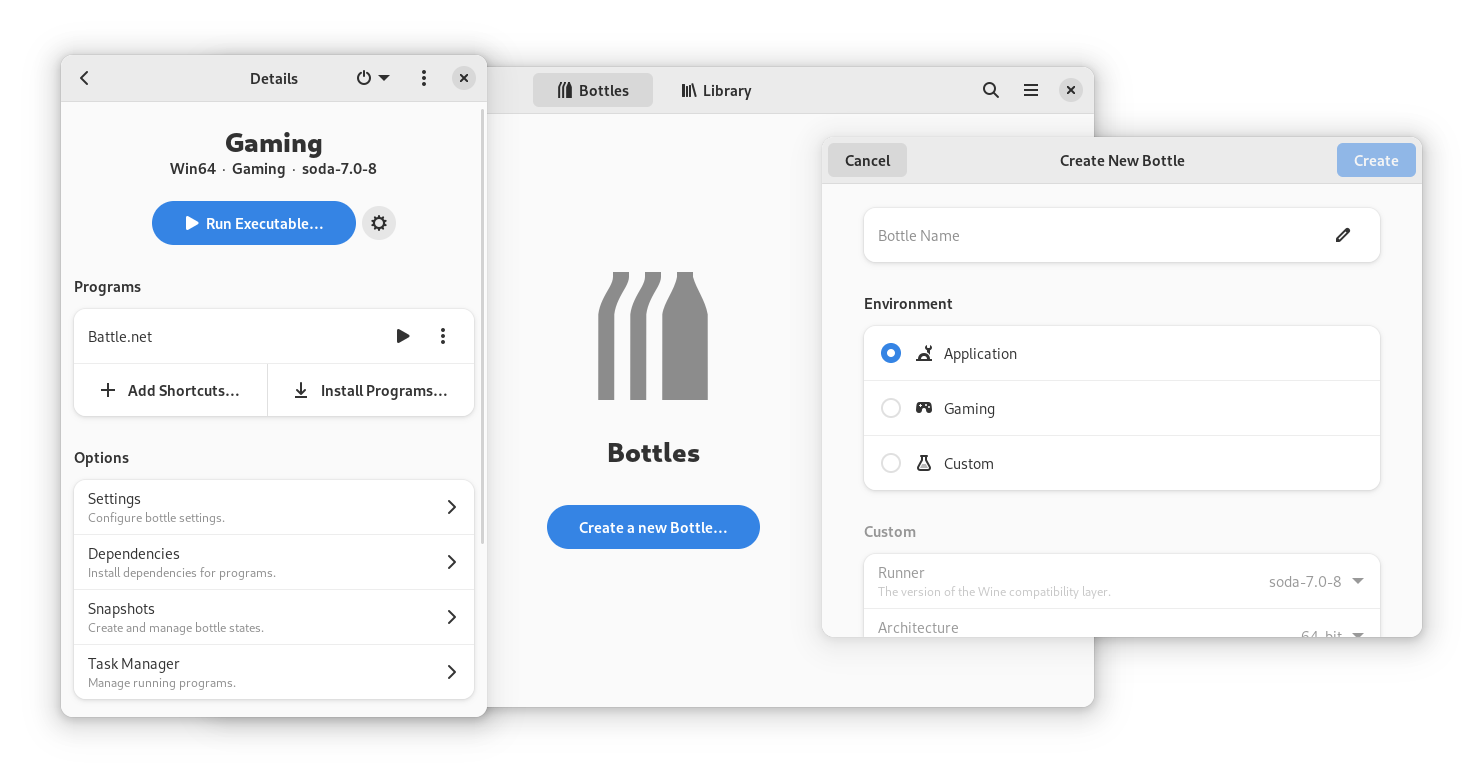This screenshot has height=784, width=1483.
Task: Click the pencil icon in Bottle Name field
Action: [1342, 234]
